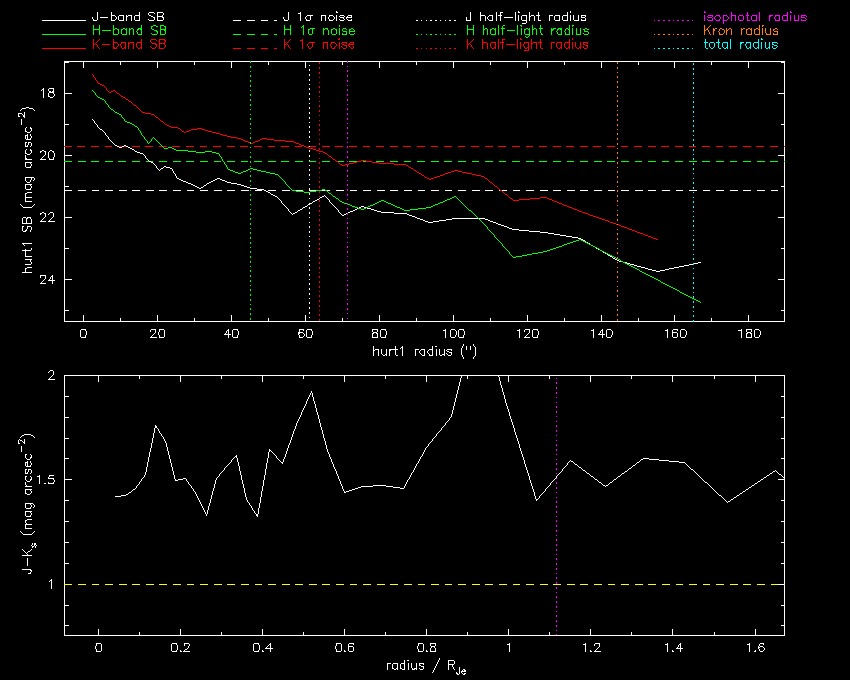Select the H half-light radius legend entry
The image size is (850, 680).
527,32
